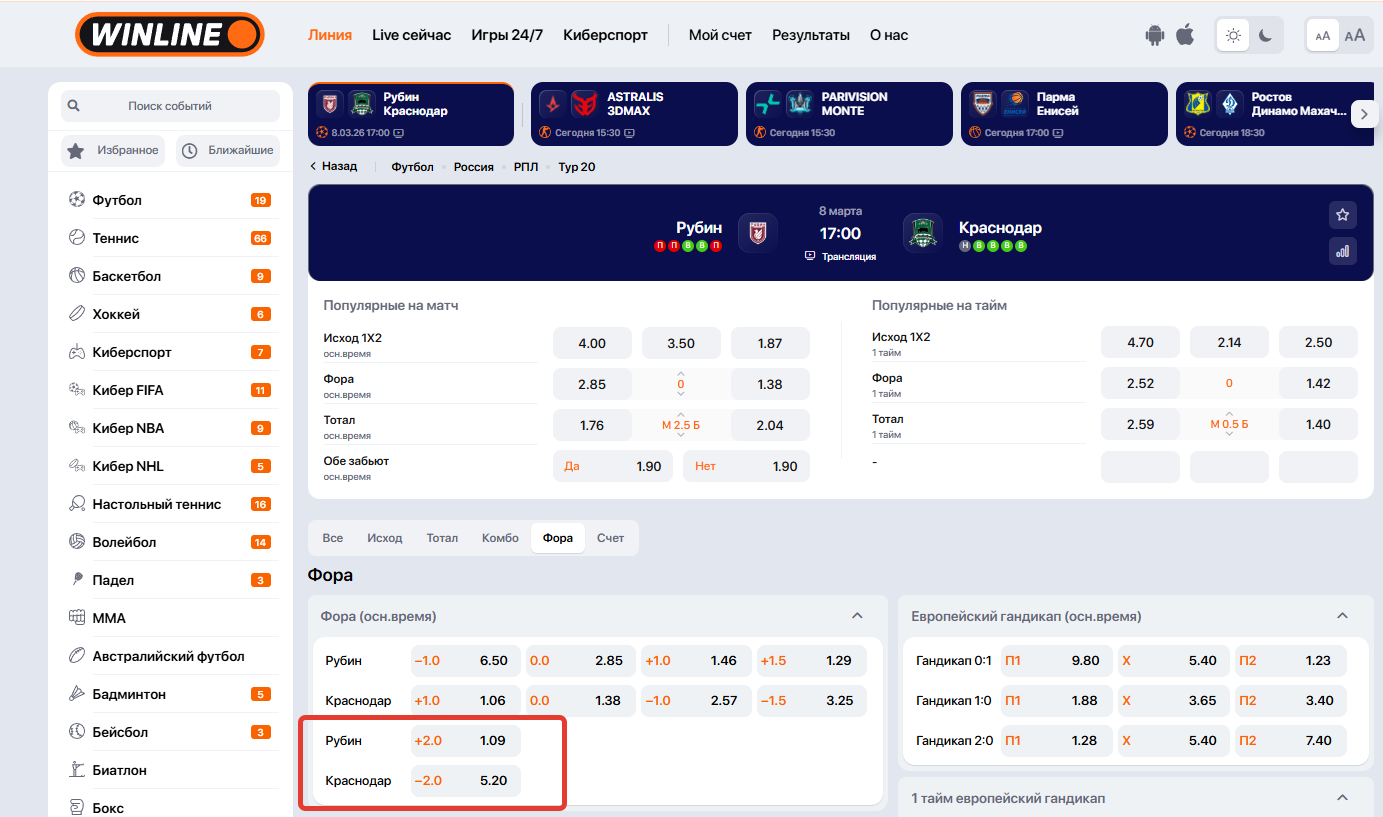Bet on Краснодар −2.0 at 5.20
This screenshot has height=817, width=1383.
point(466,781)
